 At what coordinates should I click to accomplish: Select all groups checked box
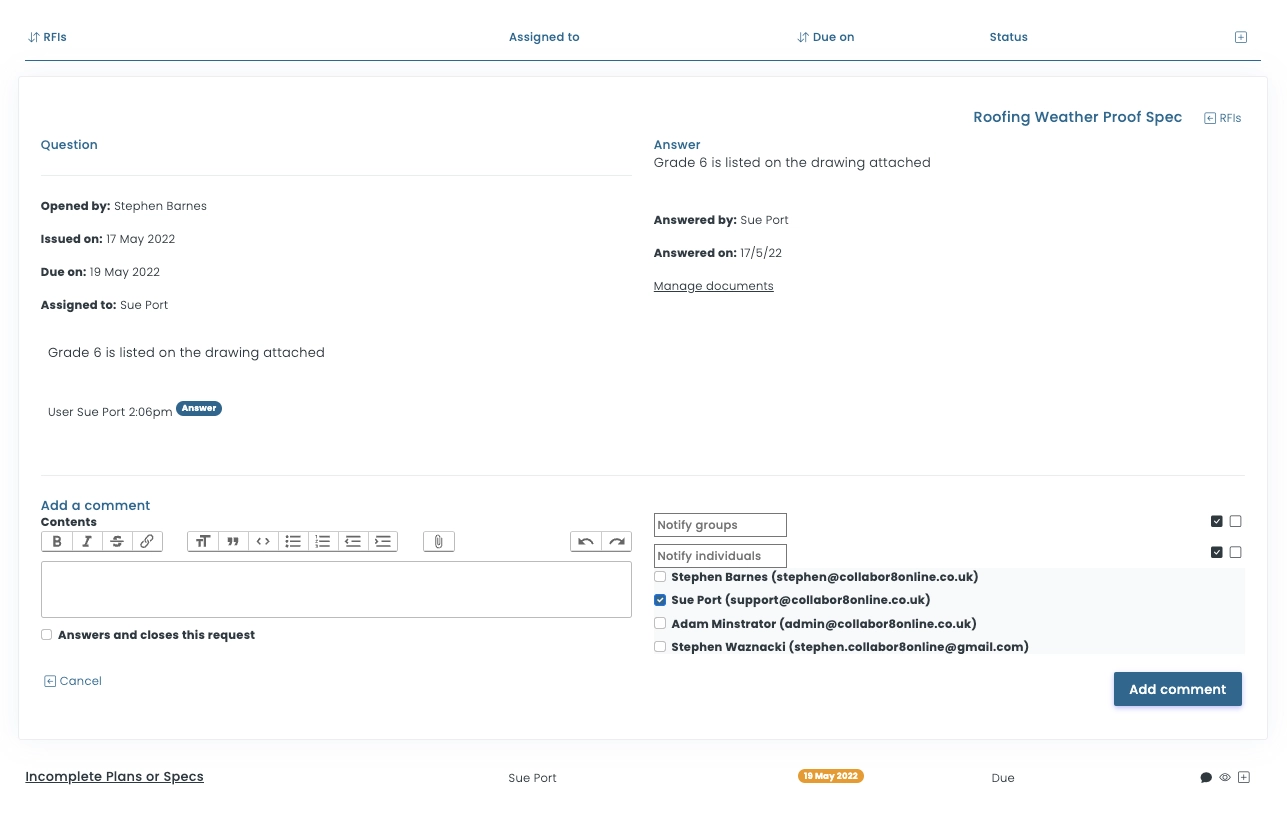coord(1217,521)
